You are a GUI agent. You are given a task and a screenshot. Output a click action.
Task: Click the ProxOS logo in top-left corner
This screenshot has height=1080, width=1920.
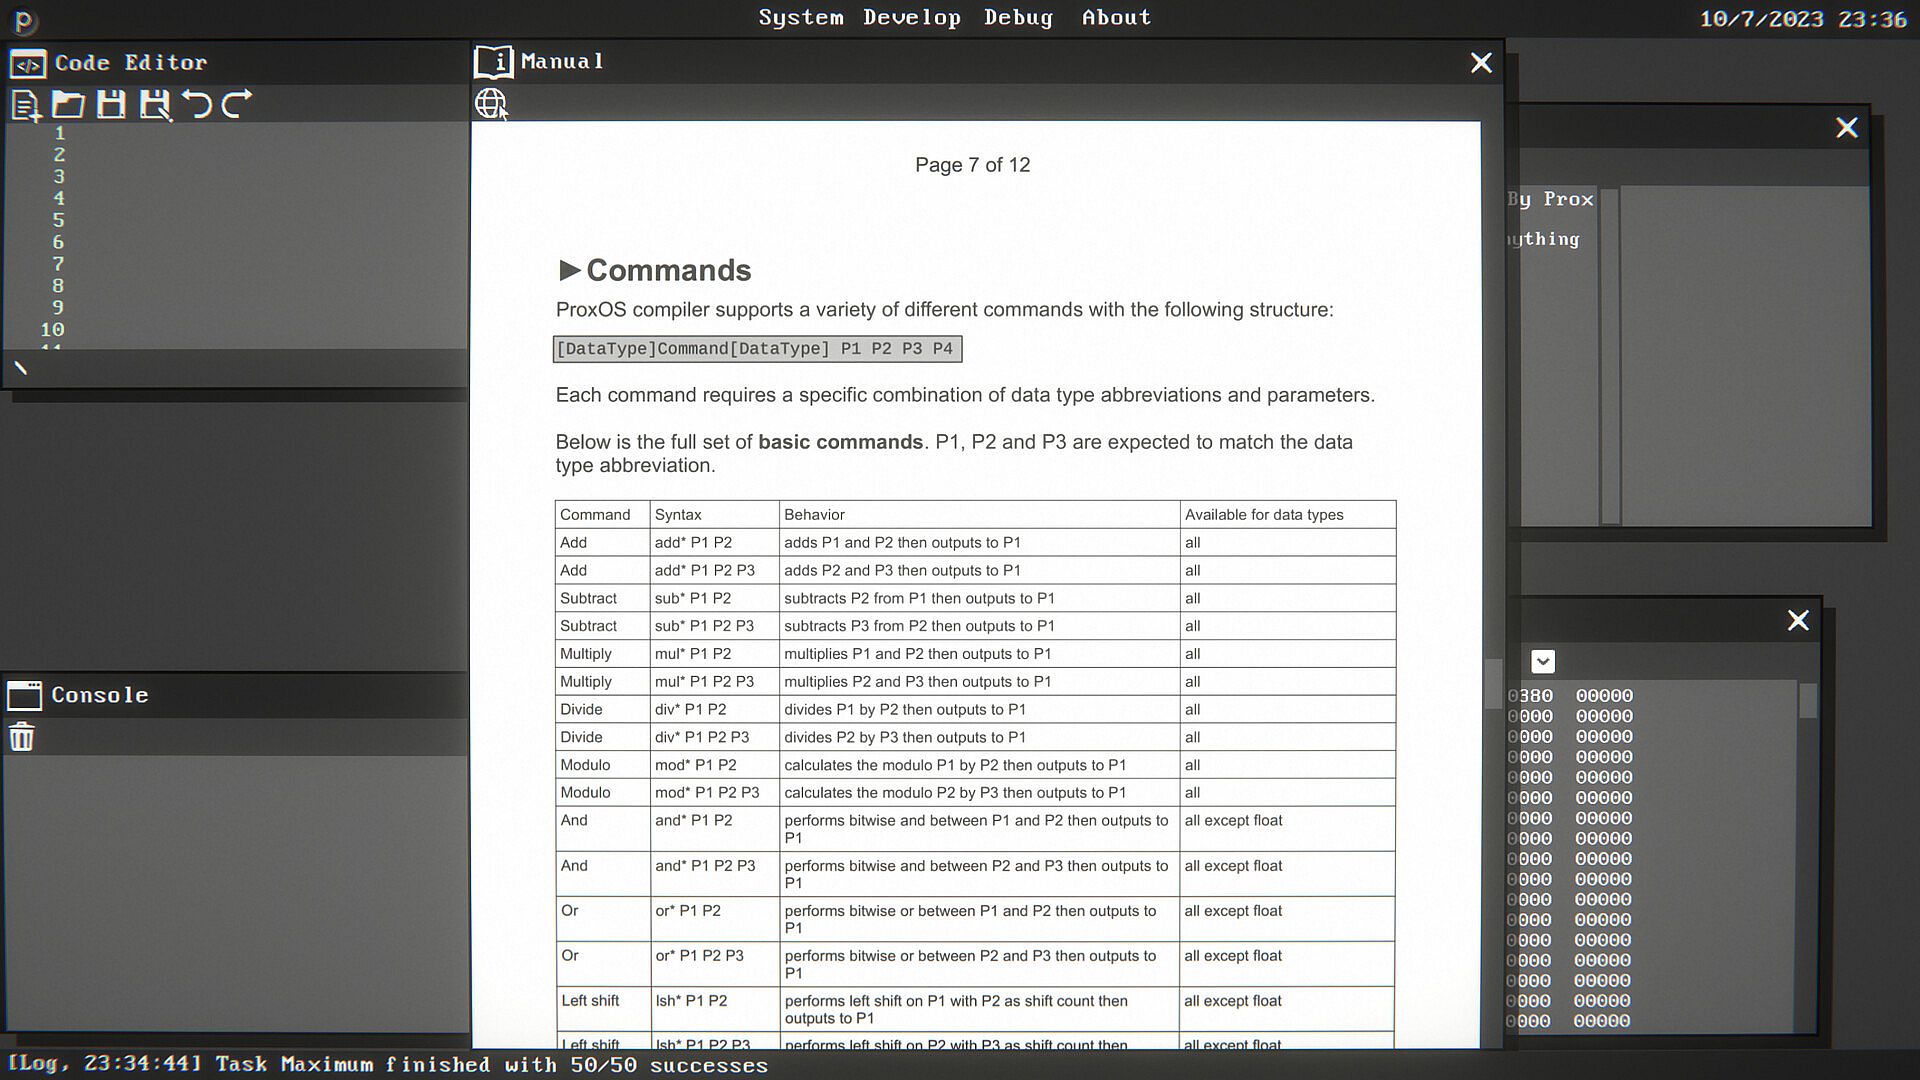pyautogui.click(x=23, y=20)
